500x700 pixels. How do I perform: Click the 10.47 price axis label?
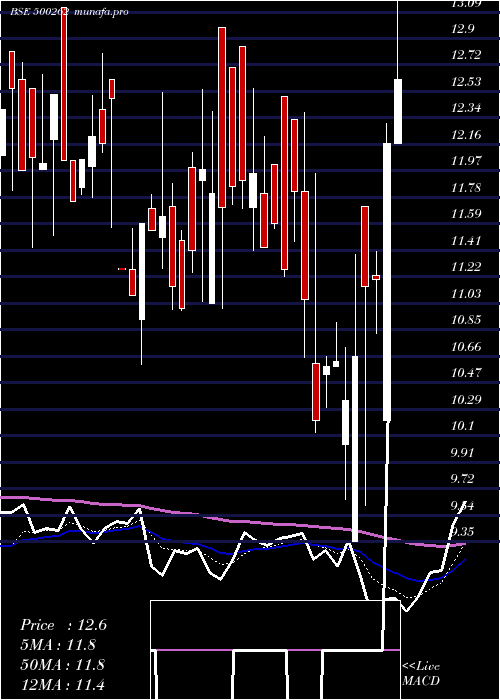pos(467,372)
